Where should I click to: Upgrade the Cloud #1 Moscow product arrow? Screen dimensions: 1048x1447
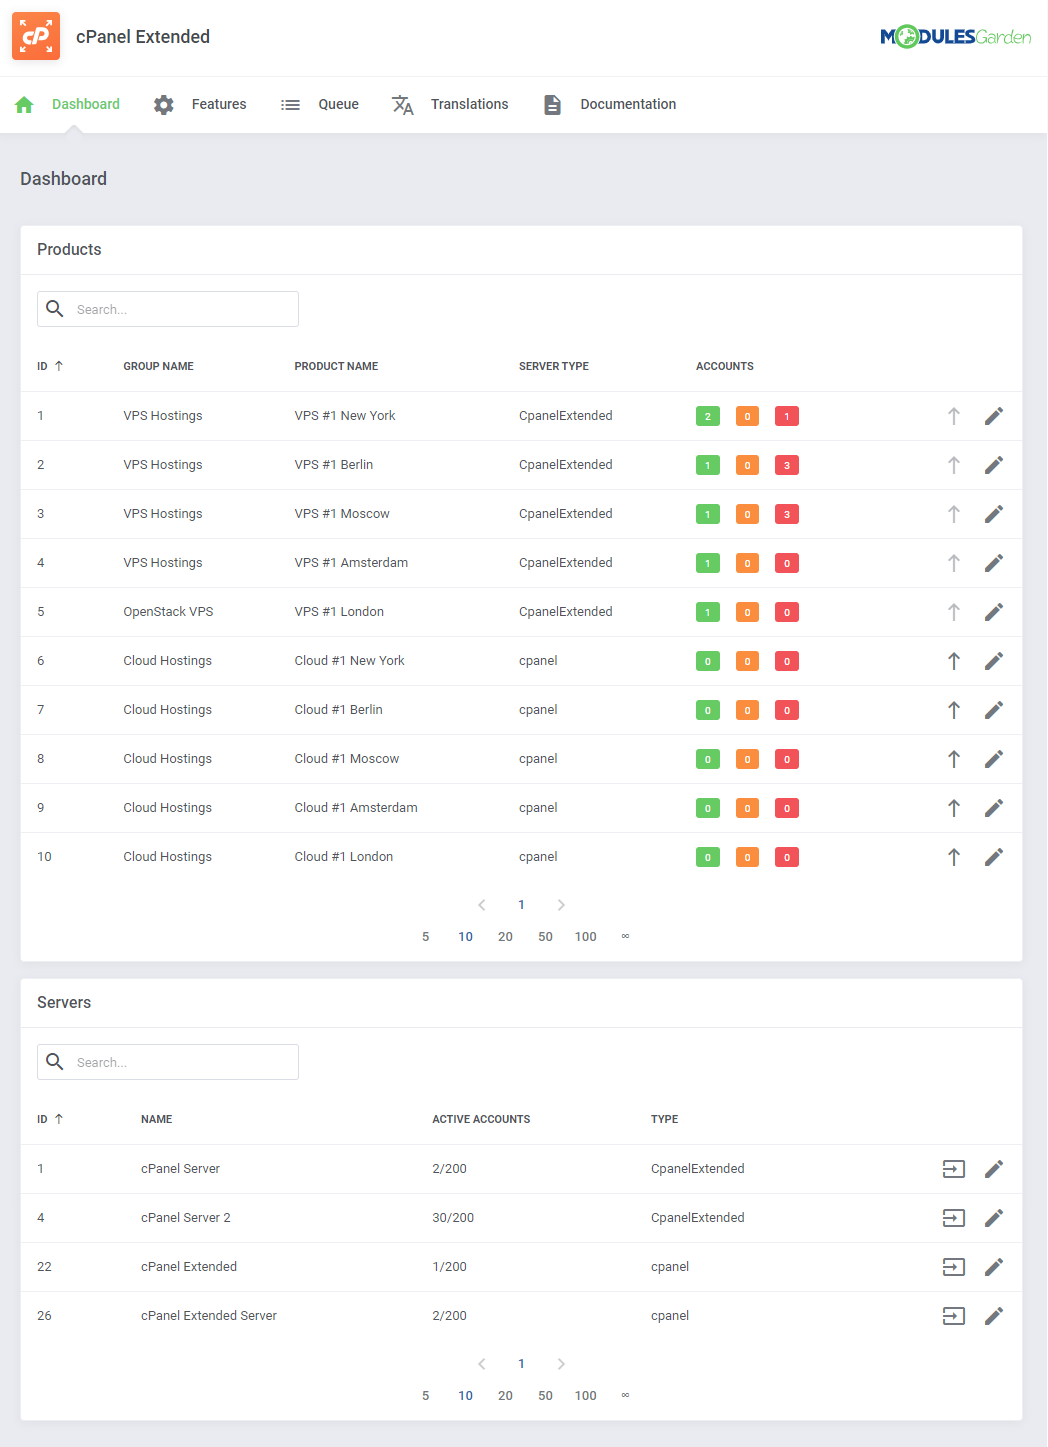click(954, 759)
